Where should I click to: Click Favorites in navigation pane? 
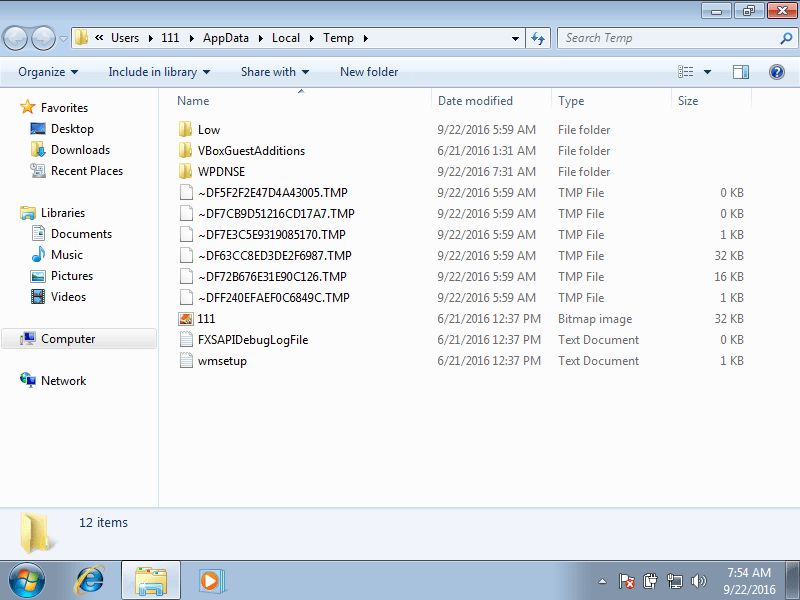coord(64,108)
